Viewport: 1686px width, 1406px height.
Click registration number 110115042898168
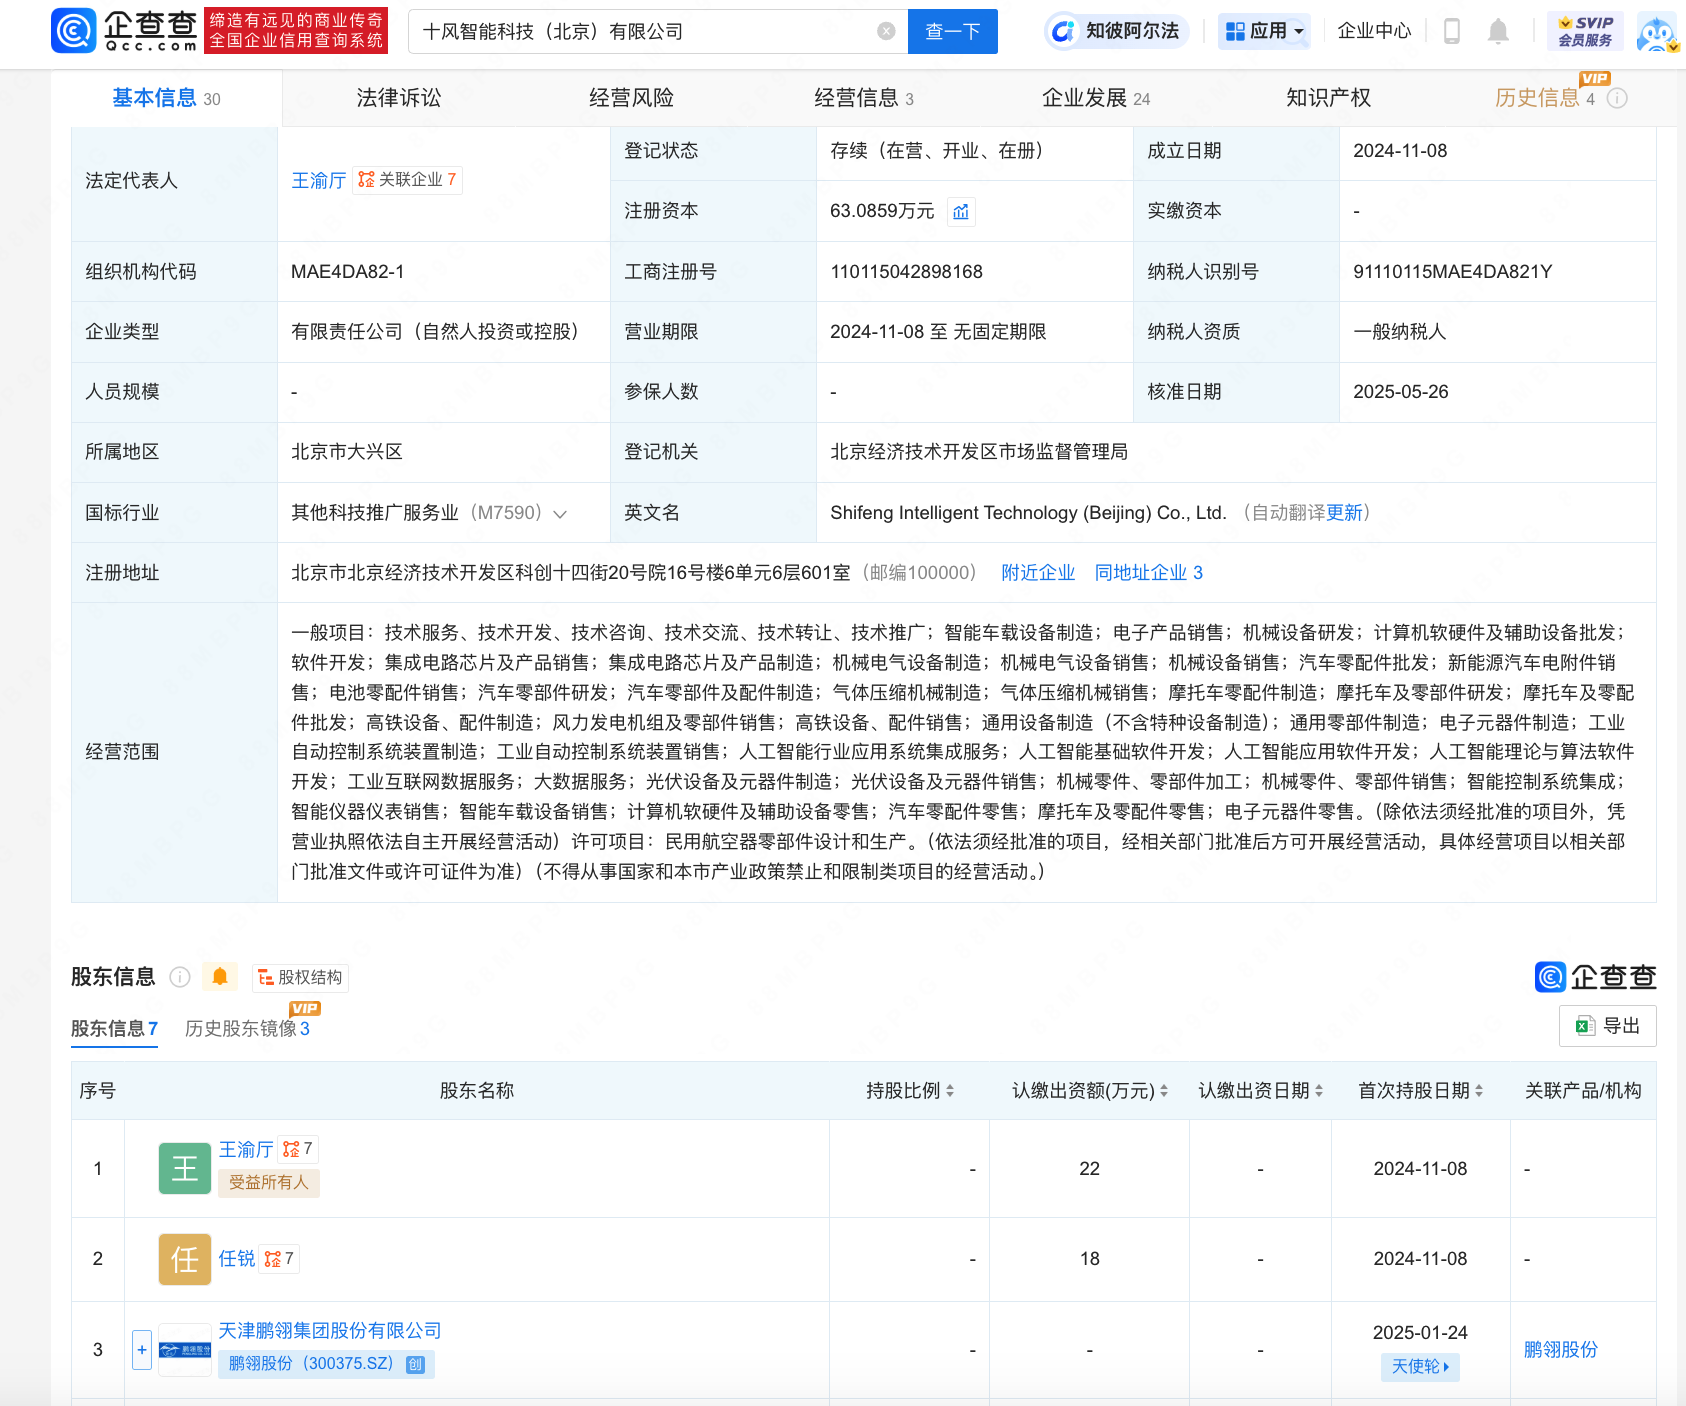click(x=907, y=272)
